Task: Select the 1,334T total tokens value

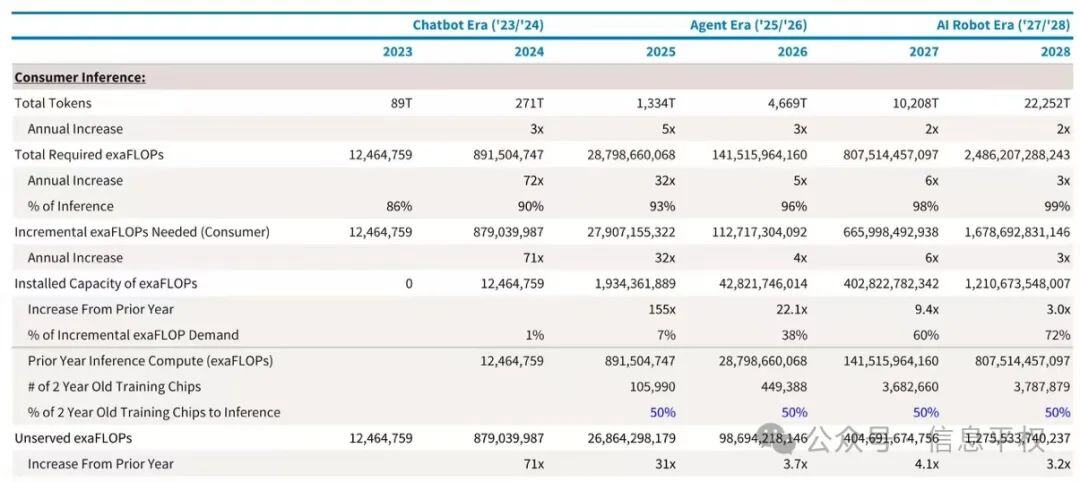Action: (x=654, y=103)
